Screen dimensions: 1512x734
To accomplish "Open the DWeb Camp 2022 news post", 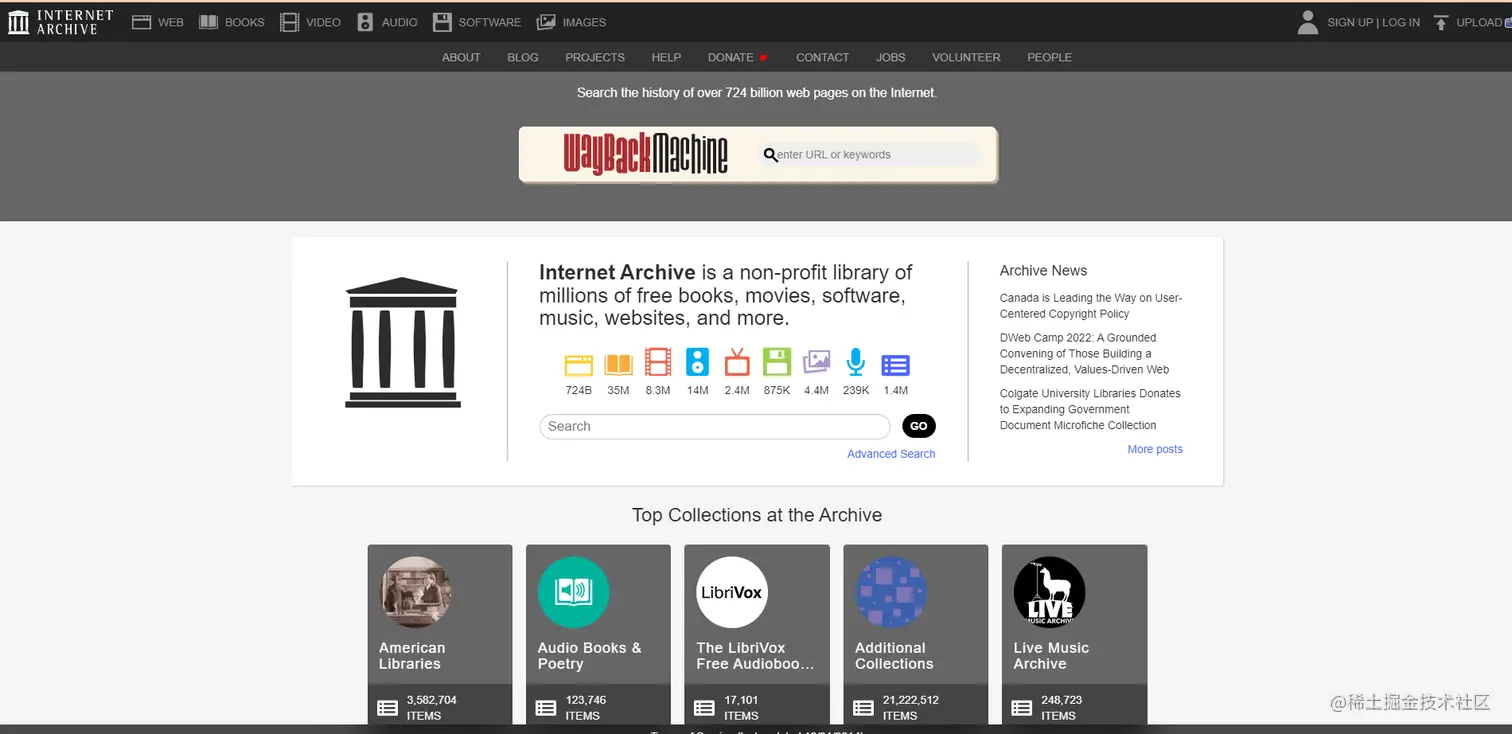I will pos(1085,354).
